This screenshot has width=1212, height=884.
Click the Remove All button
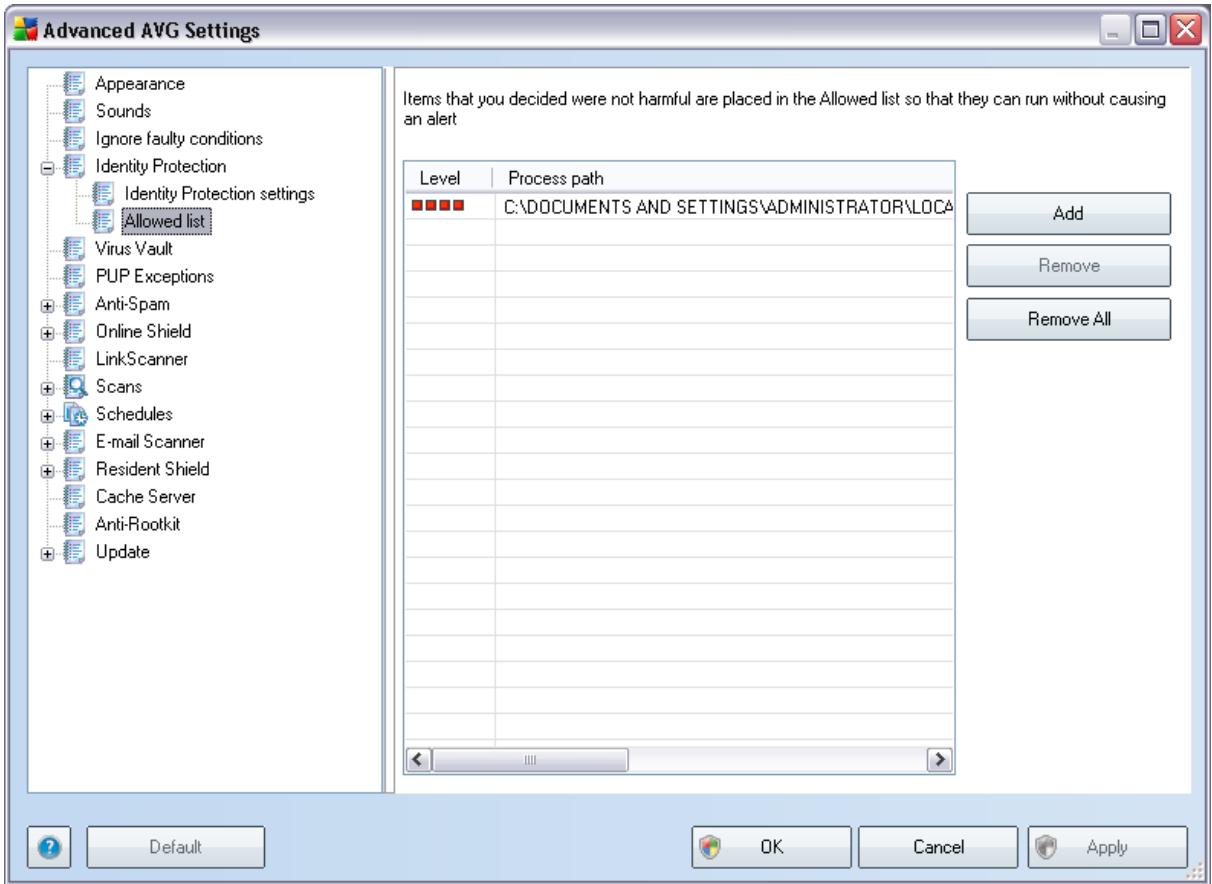click(1067, 320)
